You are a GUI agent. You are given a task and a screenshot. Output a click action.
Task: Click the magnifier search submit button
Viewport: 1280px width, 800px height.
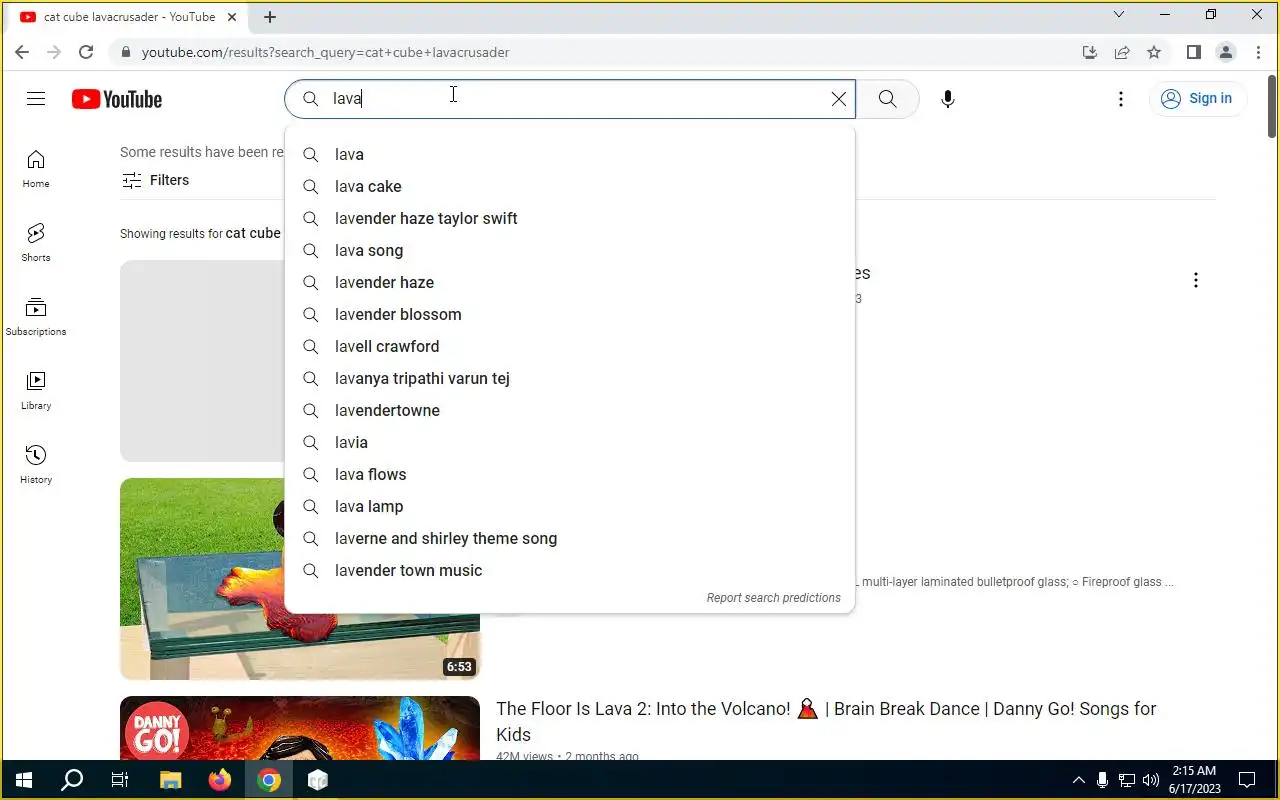click(887, 99)
